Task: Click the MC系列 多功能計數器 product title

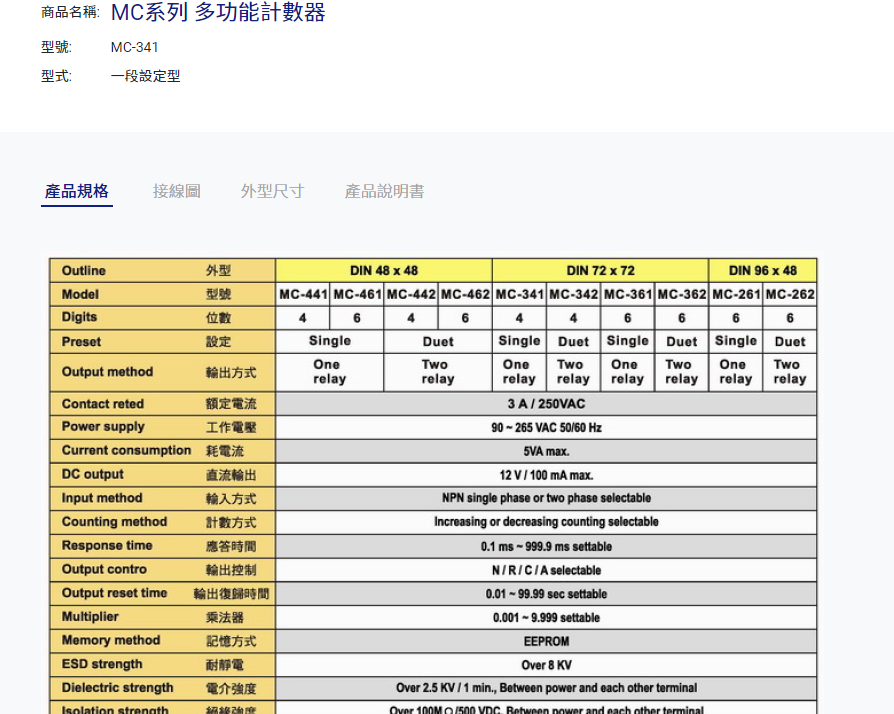Action: pyautogui.click(x=218, y=13)
